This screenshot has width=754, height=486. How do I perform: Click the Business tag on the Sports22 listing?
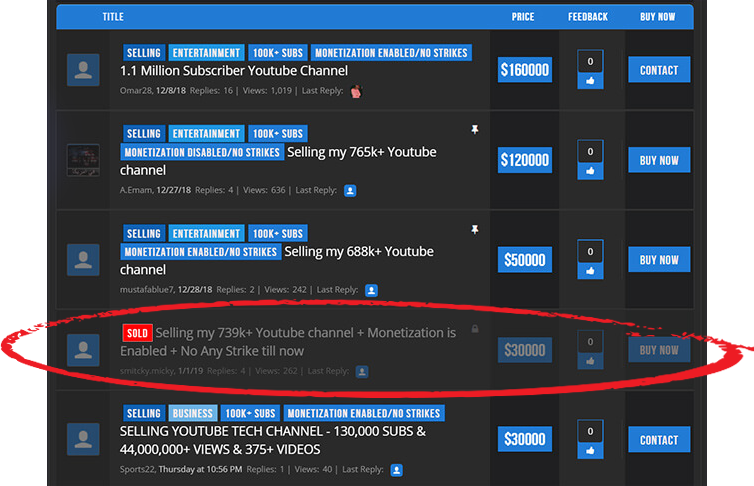(x=193, y=413)
